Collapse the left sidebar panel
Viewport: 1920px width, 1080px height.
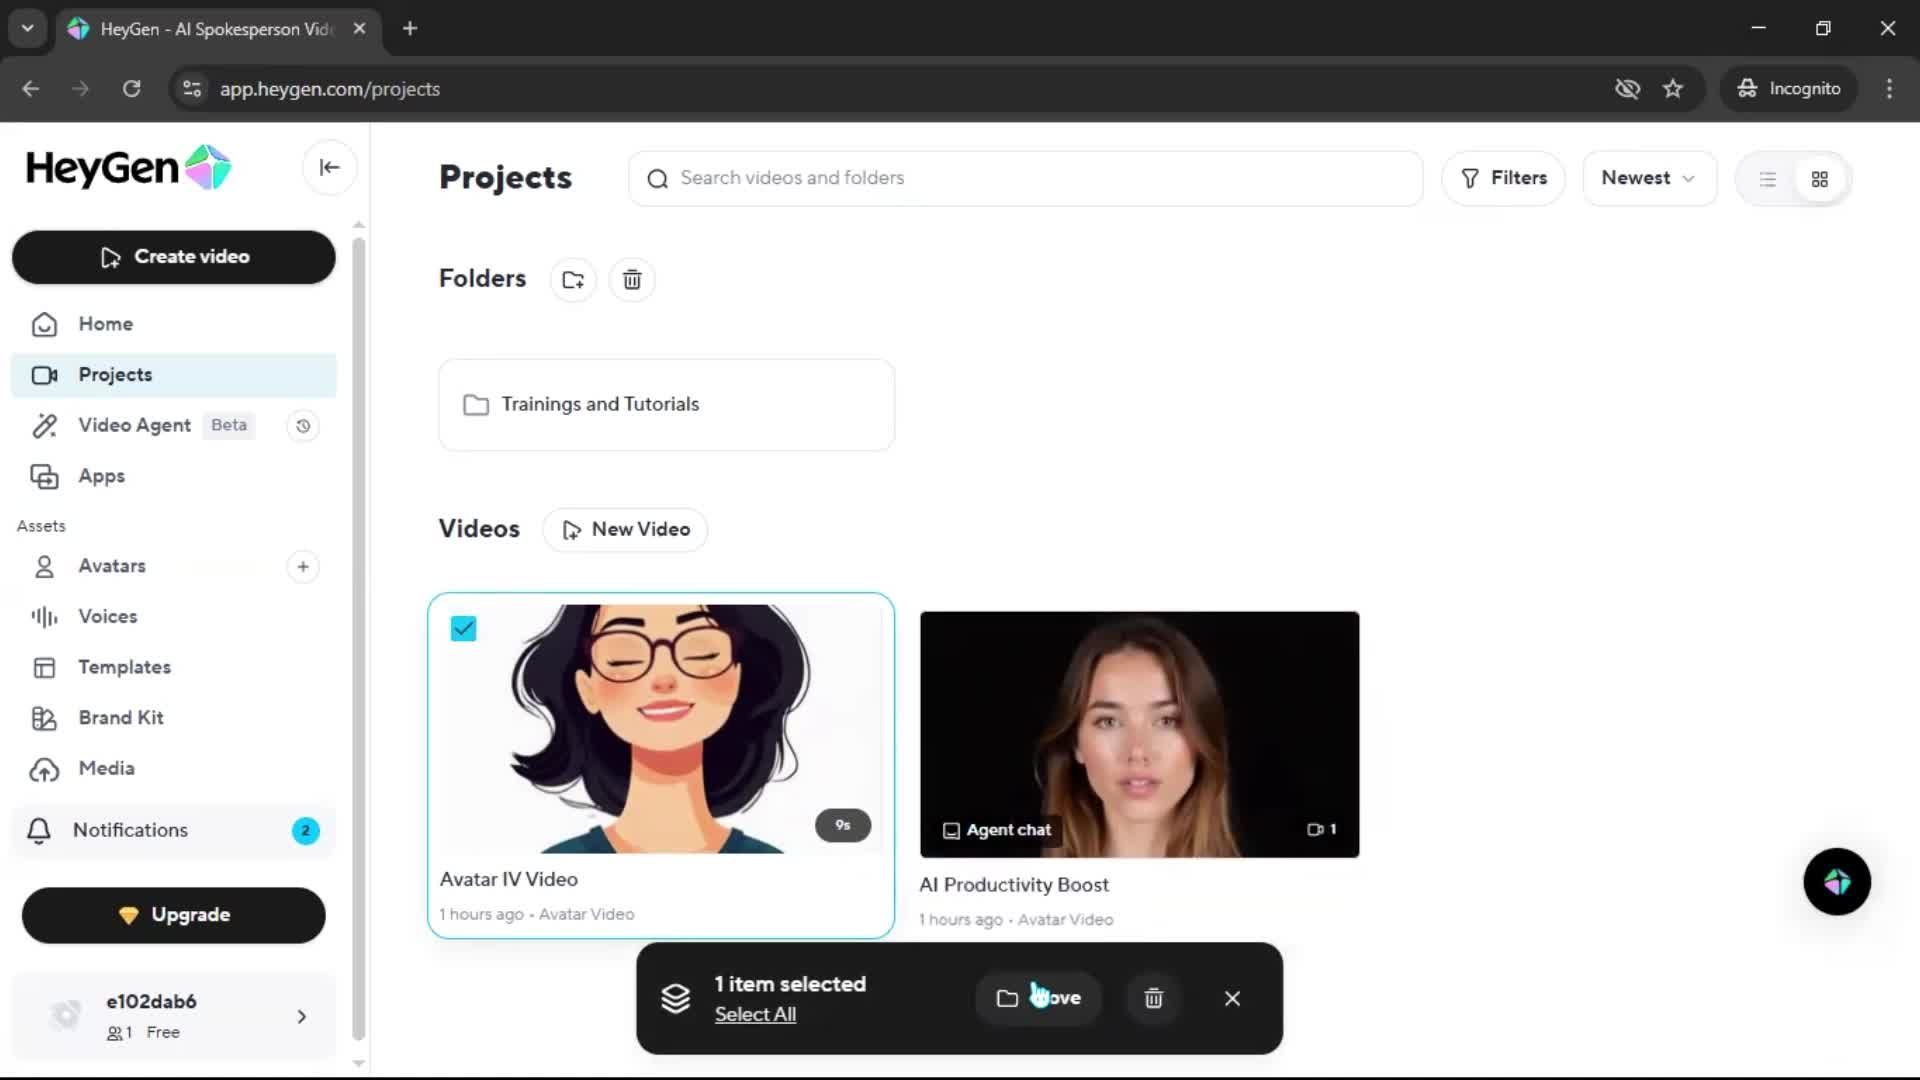(329, 168)
